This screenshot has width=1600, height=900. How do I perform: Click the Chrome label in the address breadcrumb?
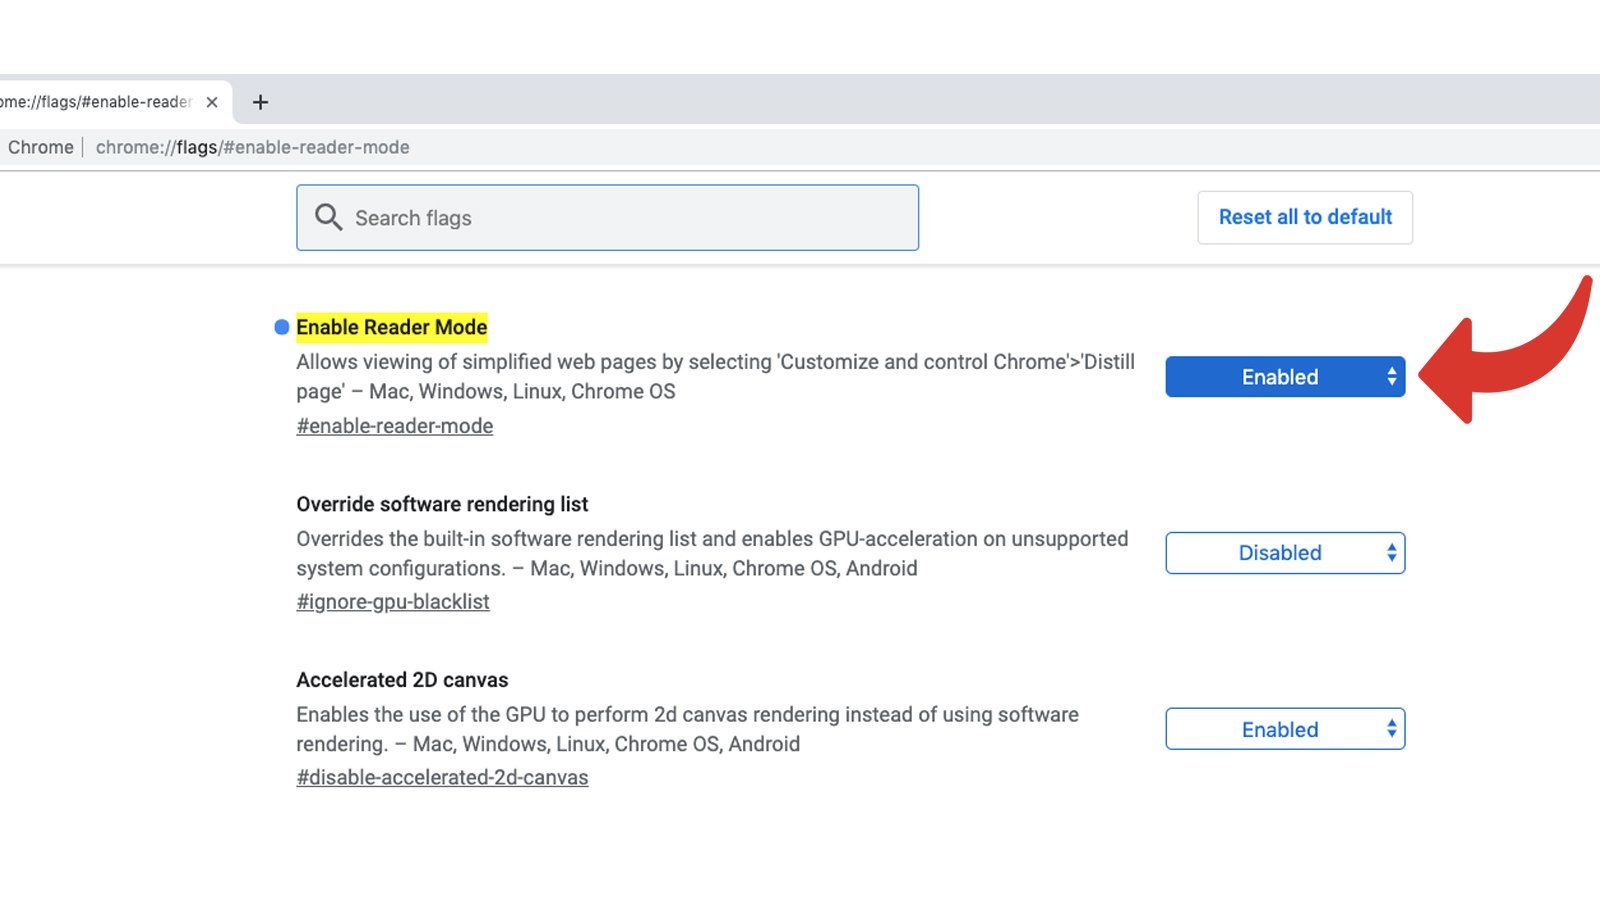coord(40,147)
